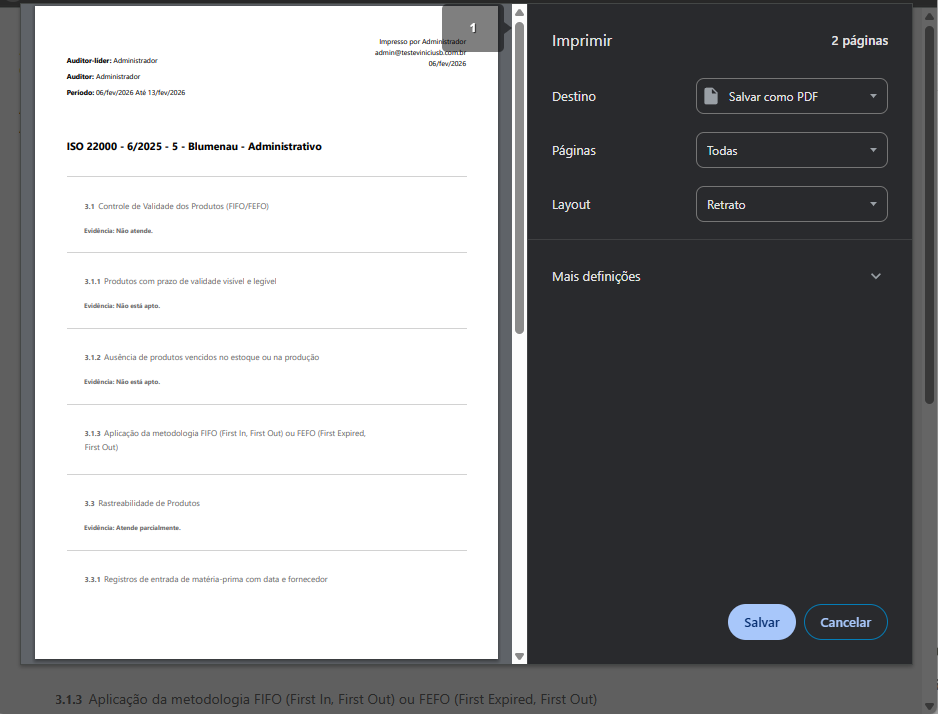Click the preview scrollbar up arrow

pyautogui.click(x=519, y=12)
